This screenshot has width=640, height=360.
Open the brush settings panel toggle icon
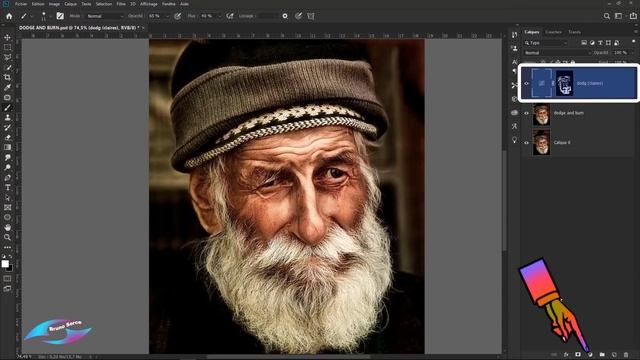tap(60, 16)
